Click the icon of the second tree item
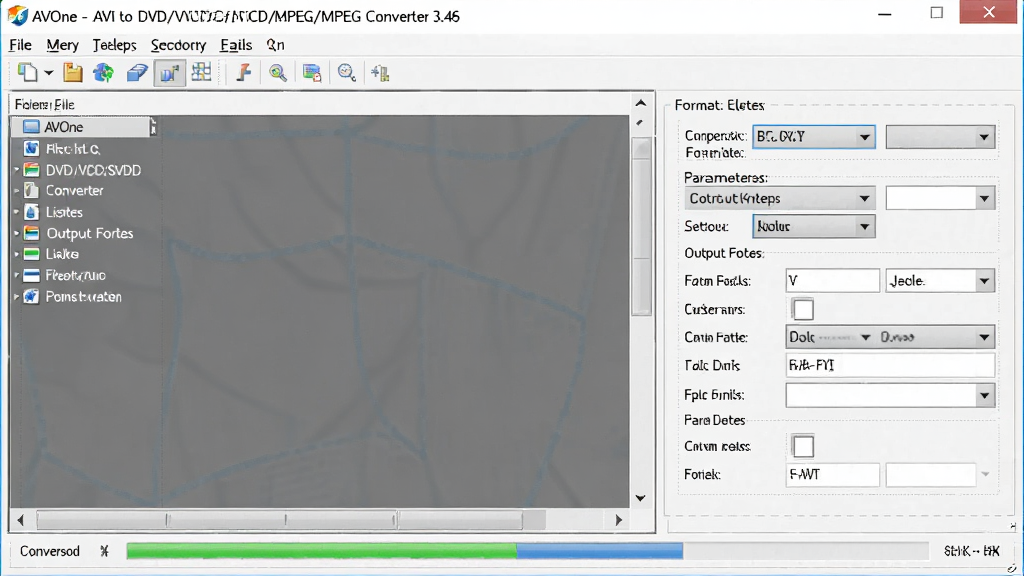 coord(31,148)
